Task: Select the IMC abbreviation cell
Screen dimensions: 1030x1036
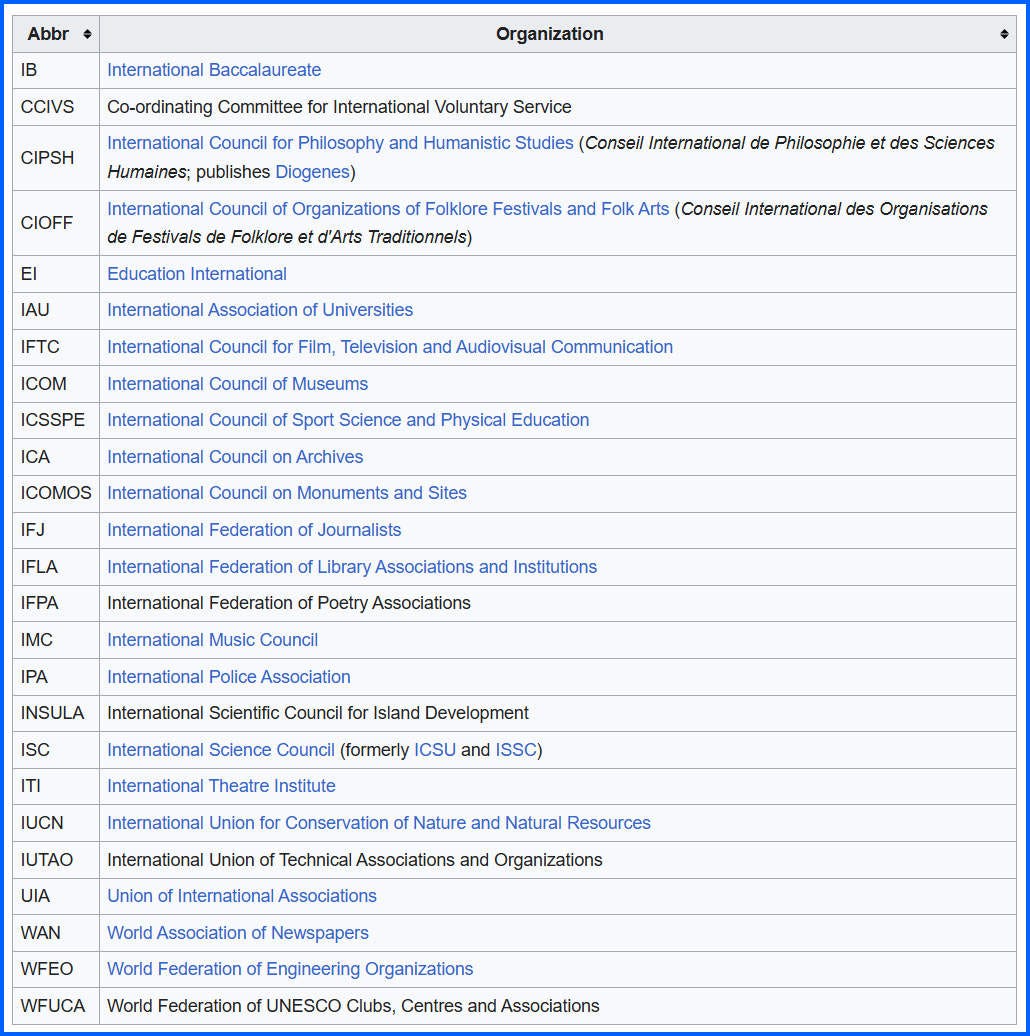Action: (x=55, y=640)
